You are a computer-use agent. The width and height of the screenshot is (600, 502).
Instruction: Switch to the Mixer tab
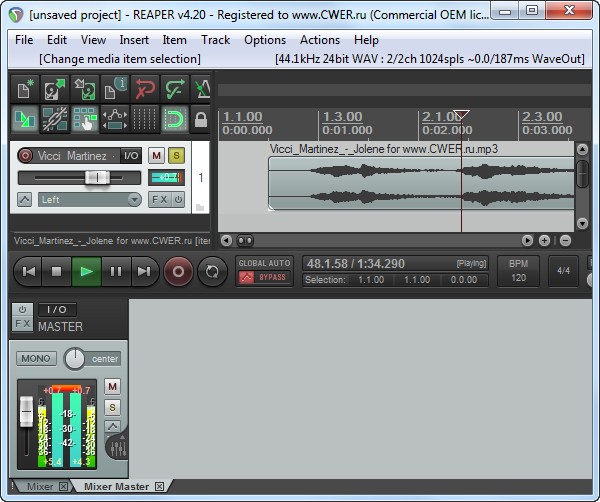pyautogui.click(x=40, y=487)
